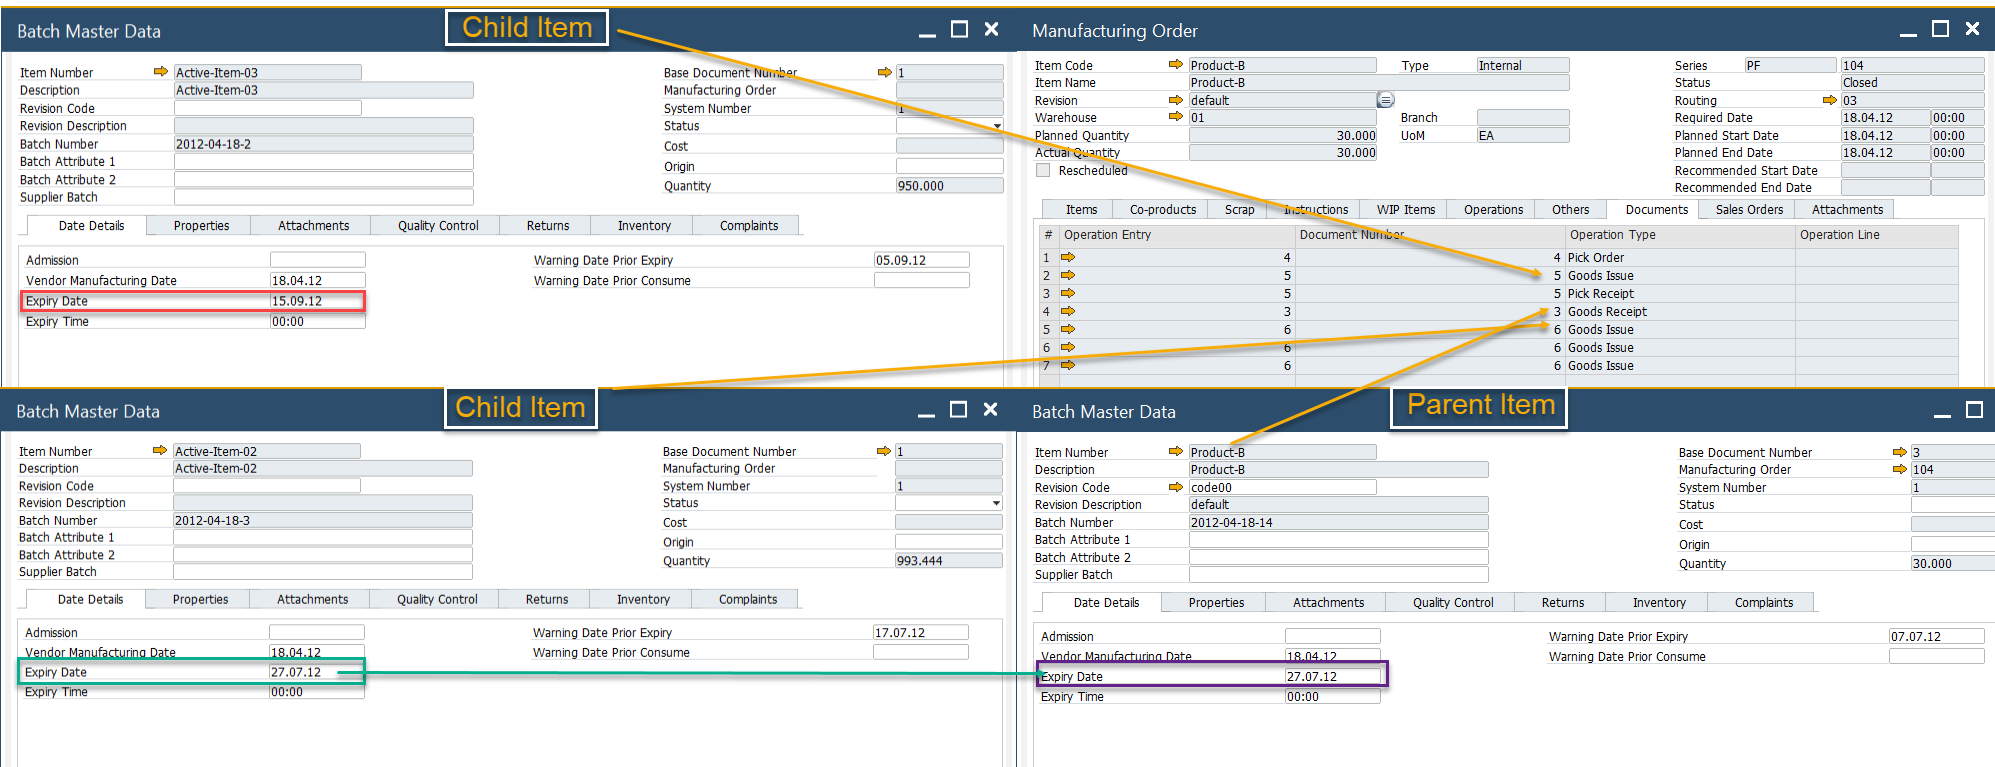Click Expiry Date field showing 15.09.12
Viewport: 1995px width, 767px height.
pos(317,301)
